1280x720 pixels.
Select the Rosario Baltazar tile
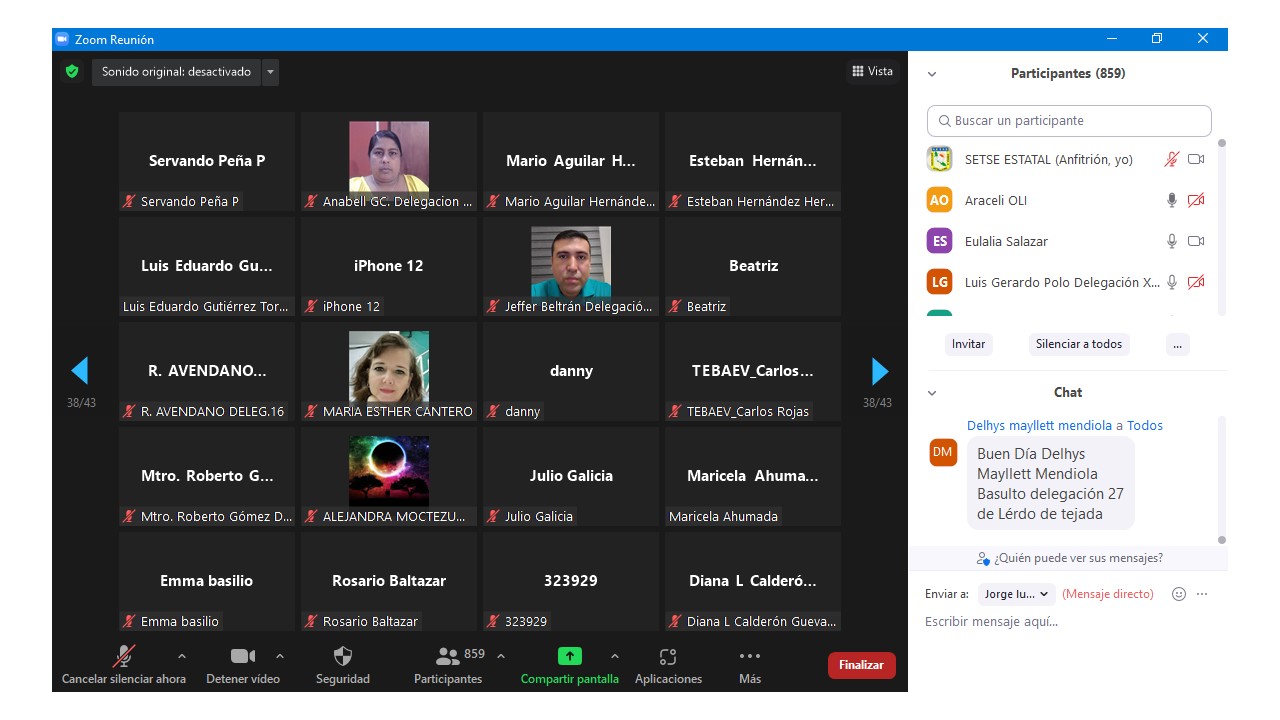pos(389,581)
